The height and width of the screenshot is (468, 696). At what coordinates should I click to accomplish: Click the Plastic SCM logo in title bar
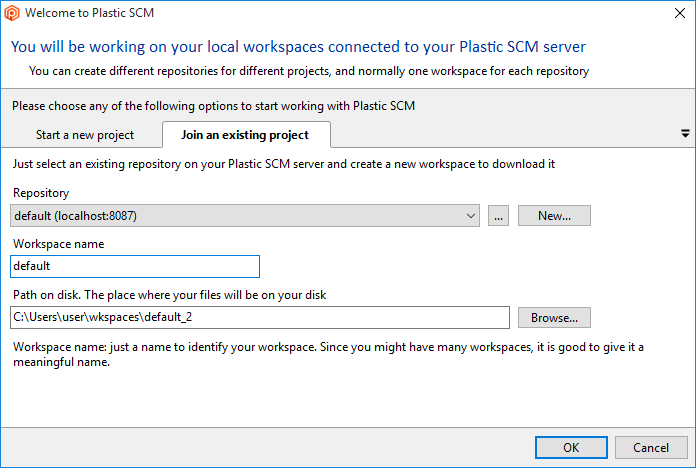point(12,13)
